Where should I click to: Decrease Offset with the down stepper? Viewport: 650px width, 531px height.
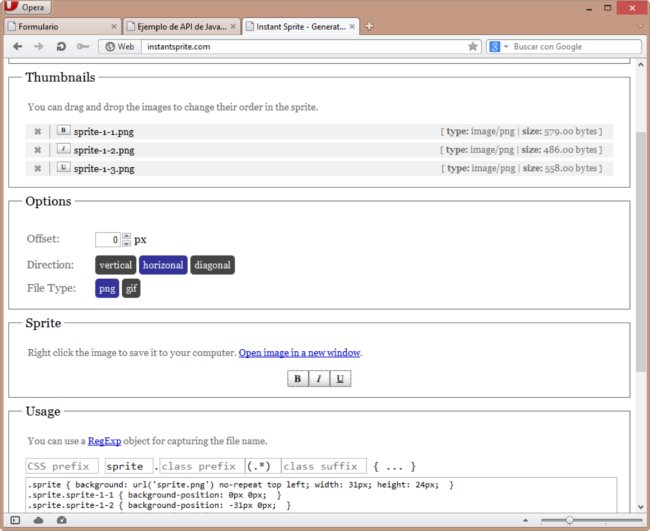coord(126,243)
